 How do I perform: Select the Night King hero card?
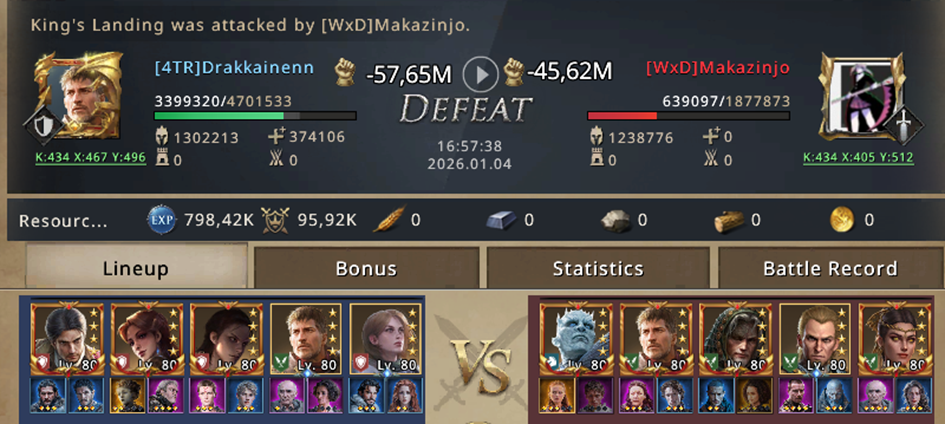[x=576, y=338]
